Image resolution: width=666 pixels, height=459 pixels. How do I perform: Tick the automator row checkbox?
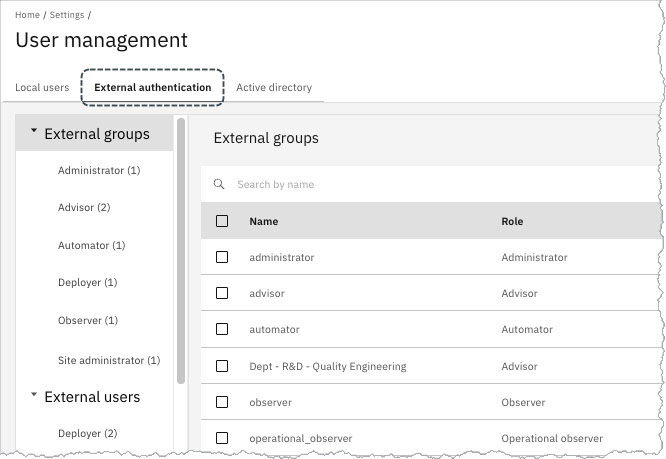pos(222,329)
